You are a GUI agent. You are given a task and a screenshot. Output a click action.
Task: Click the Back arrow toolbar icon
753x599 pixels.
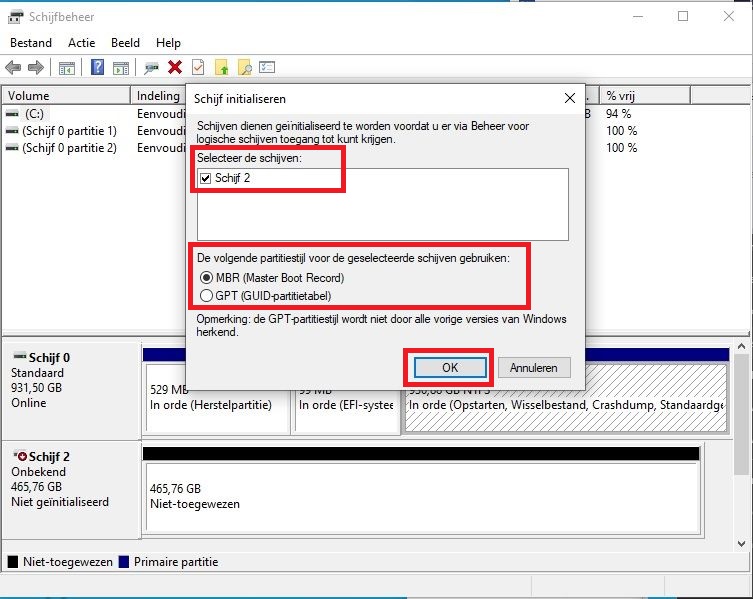tap(13, 67)
